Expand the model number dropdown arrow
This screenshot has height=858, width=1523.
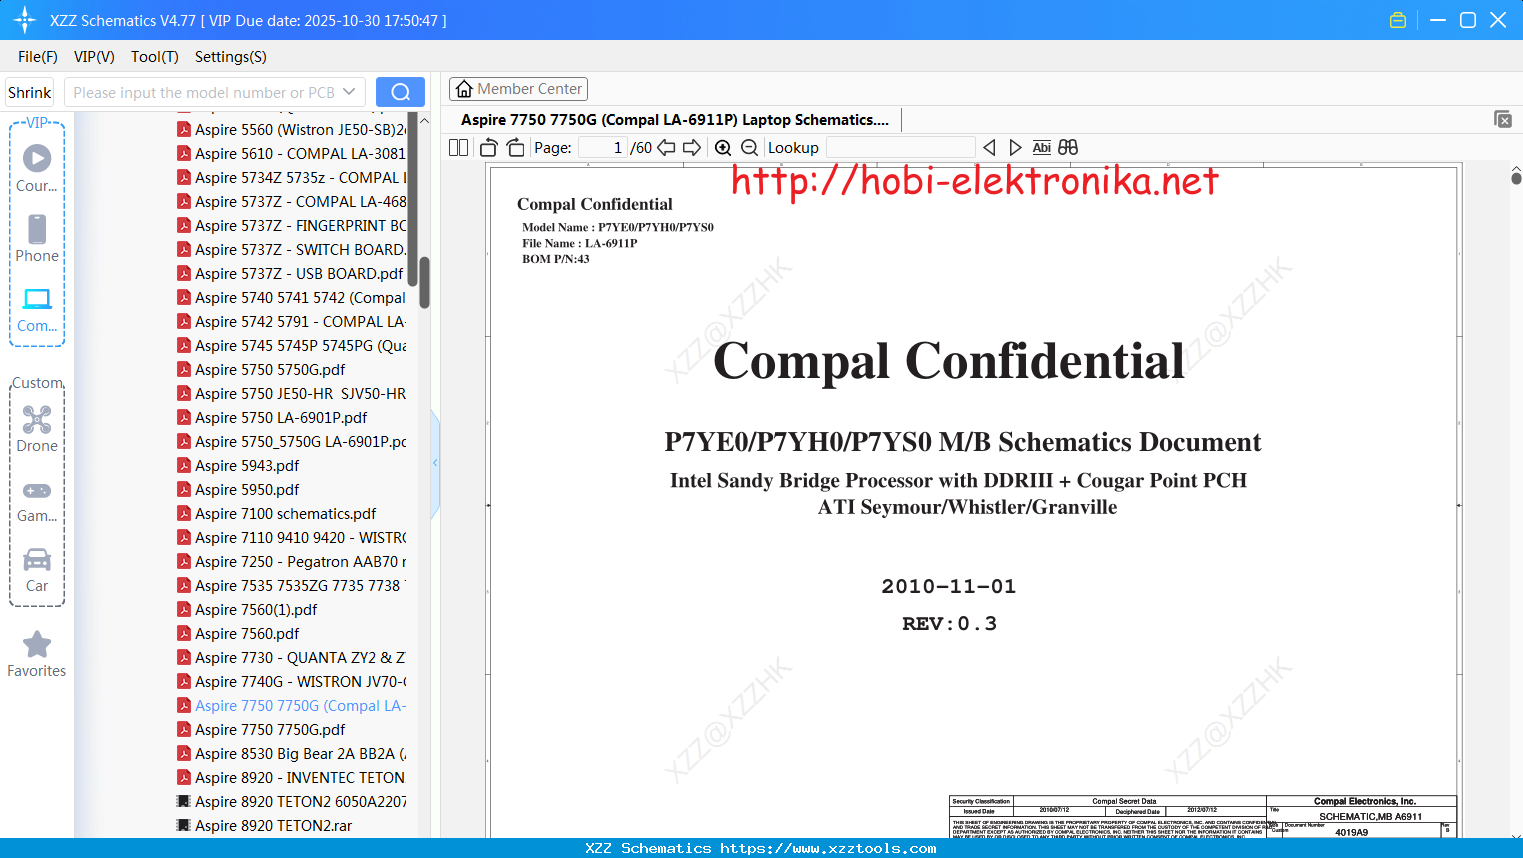click(349, 92)
